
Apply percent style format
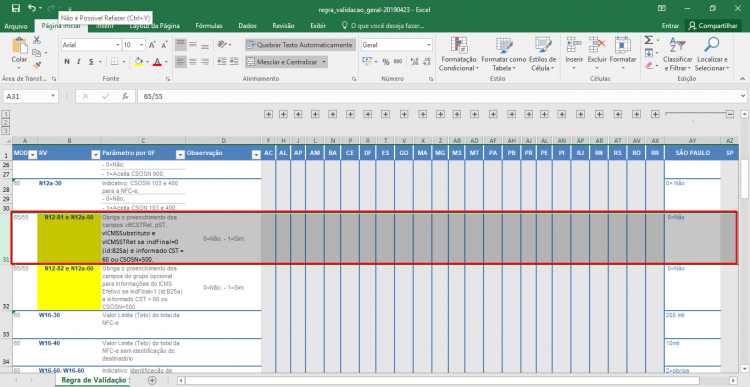(x=386, y=62)
